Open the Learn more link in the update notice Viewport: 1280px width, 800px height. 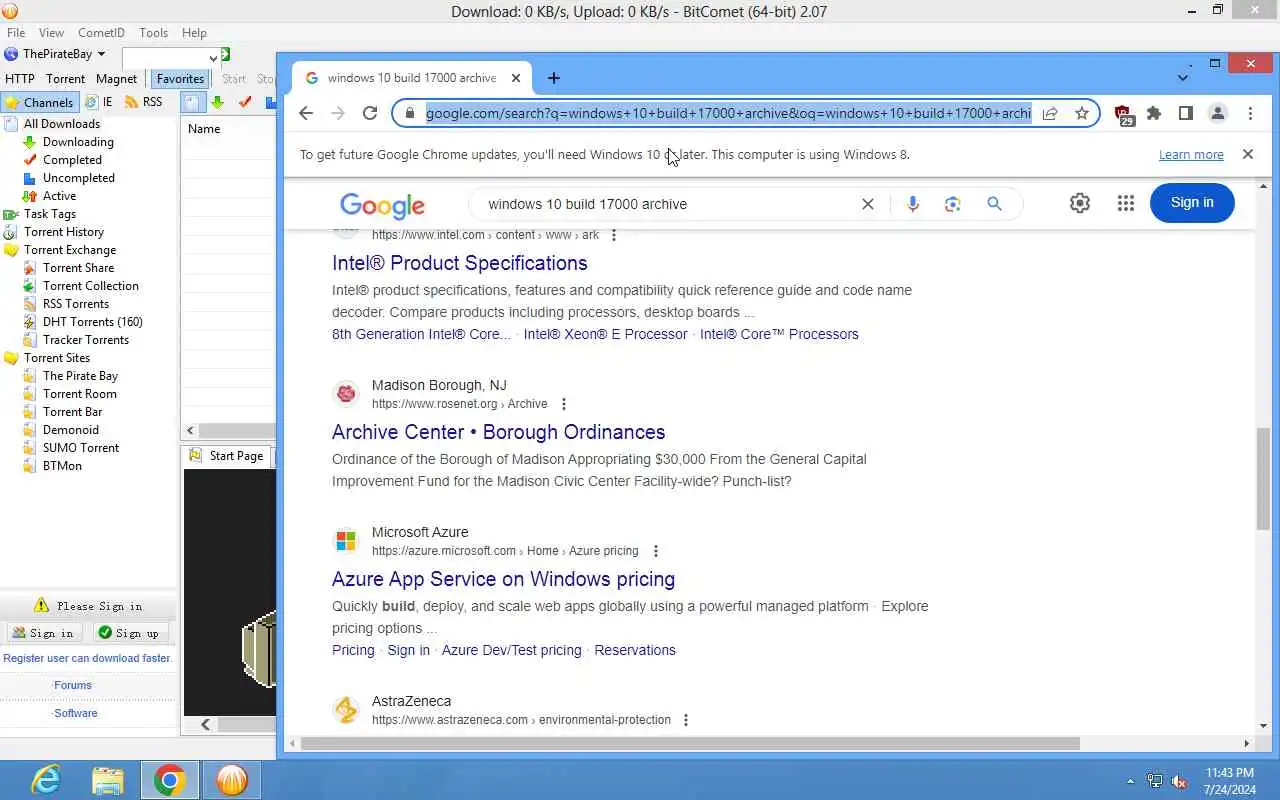pyautogui.click(x=1191, y=155)
